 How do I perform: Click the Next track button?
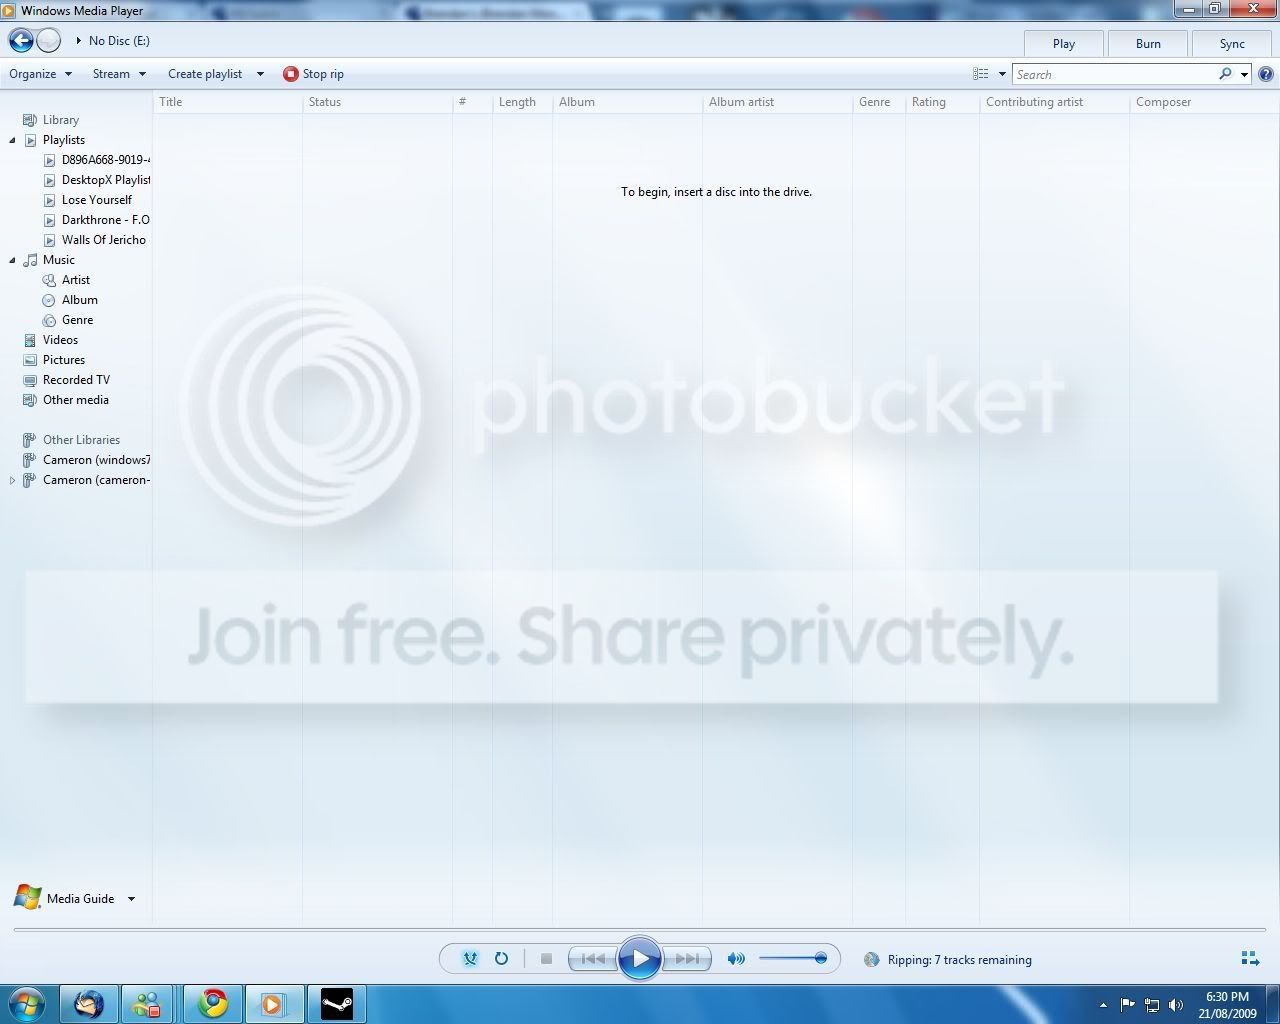(687, 959)
